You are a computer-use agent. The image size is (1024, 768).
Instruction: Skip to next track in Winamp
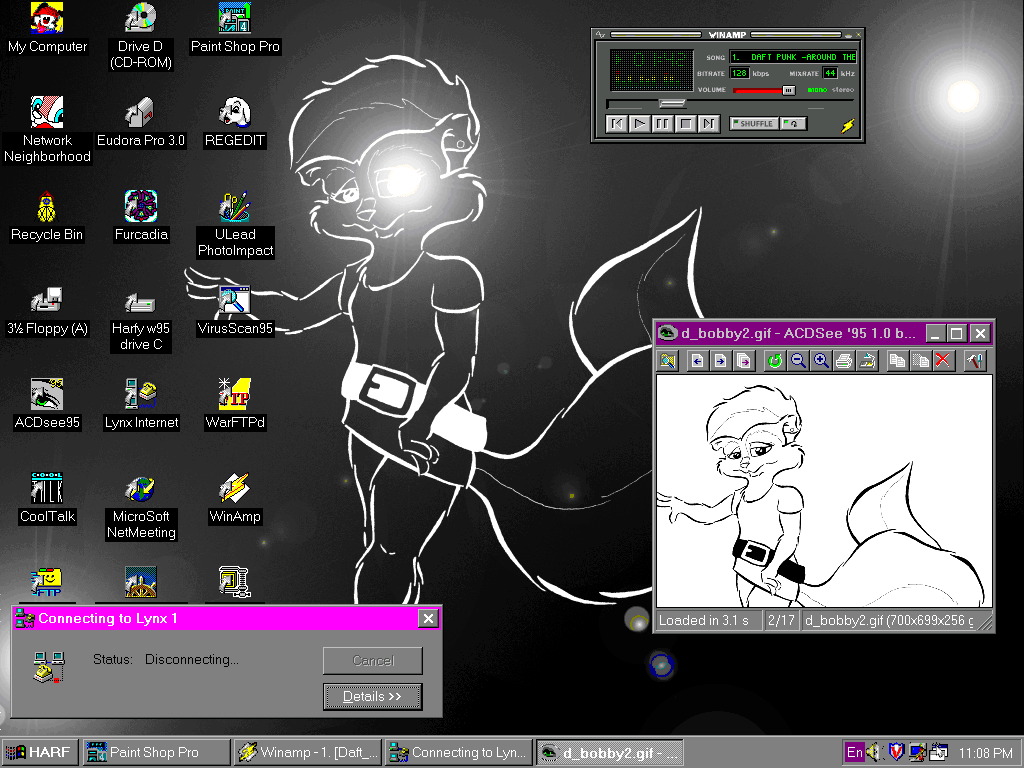[x=709, y=123]
